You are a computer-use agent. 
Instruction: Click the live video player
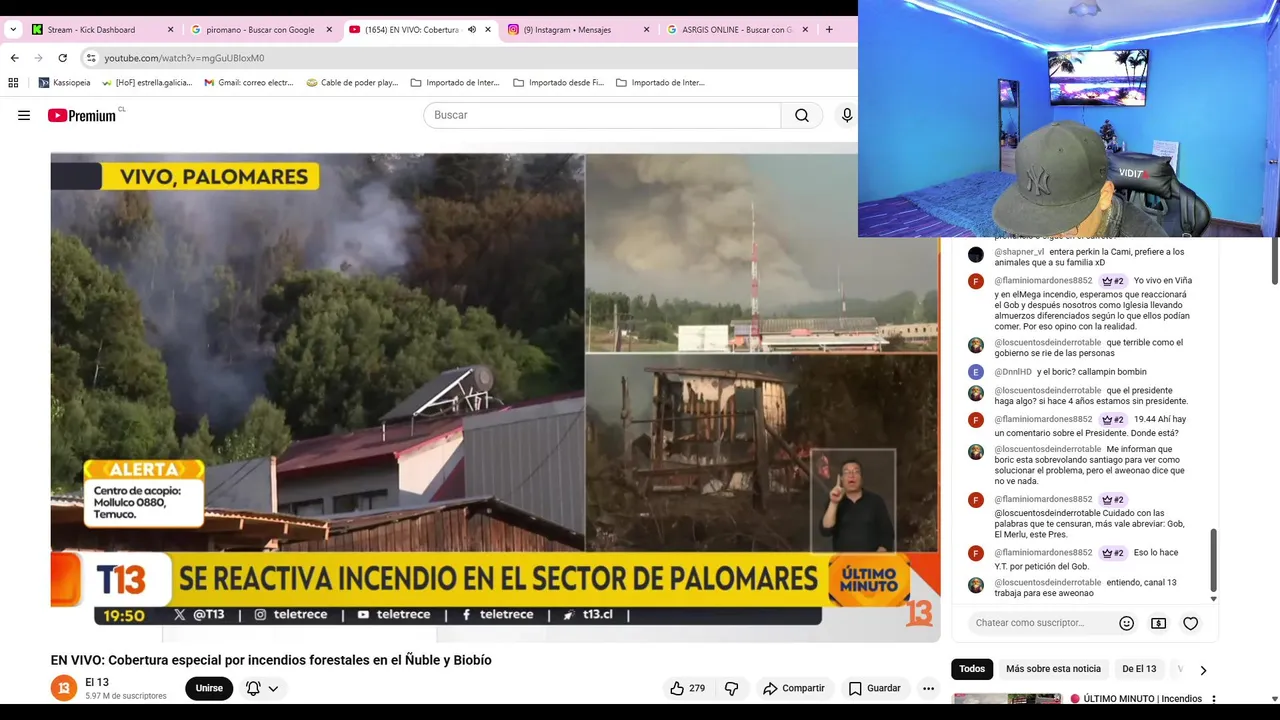495,397
